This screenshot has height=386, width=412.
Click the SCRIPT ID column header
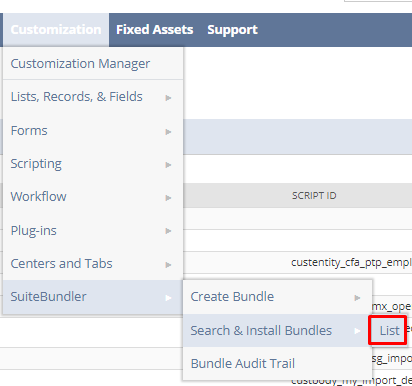(314, 195)
